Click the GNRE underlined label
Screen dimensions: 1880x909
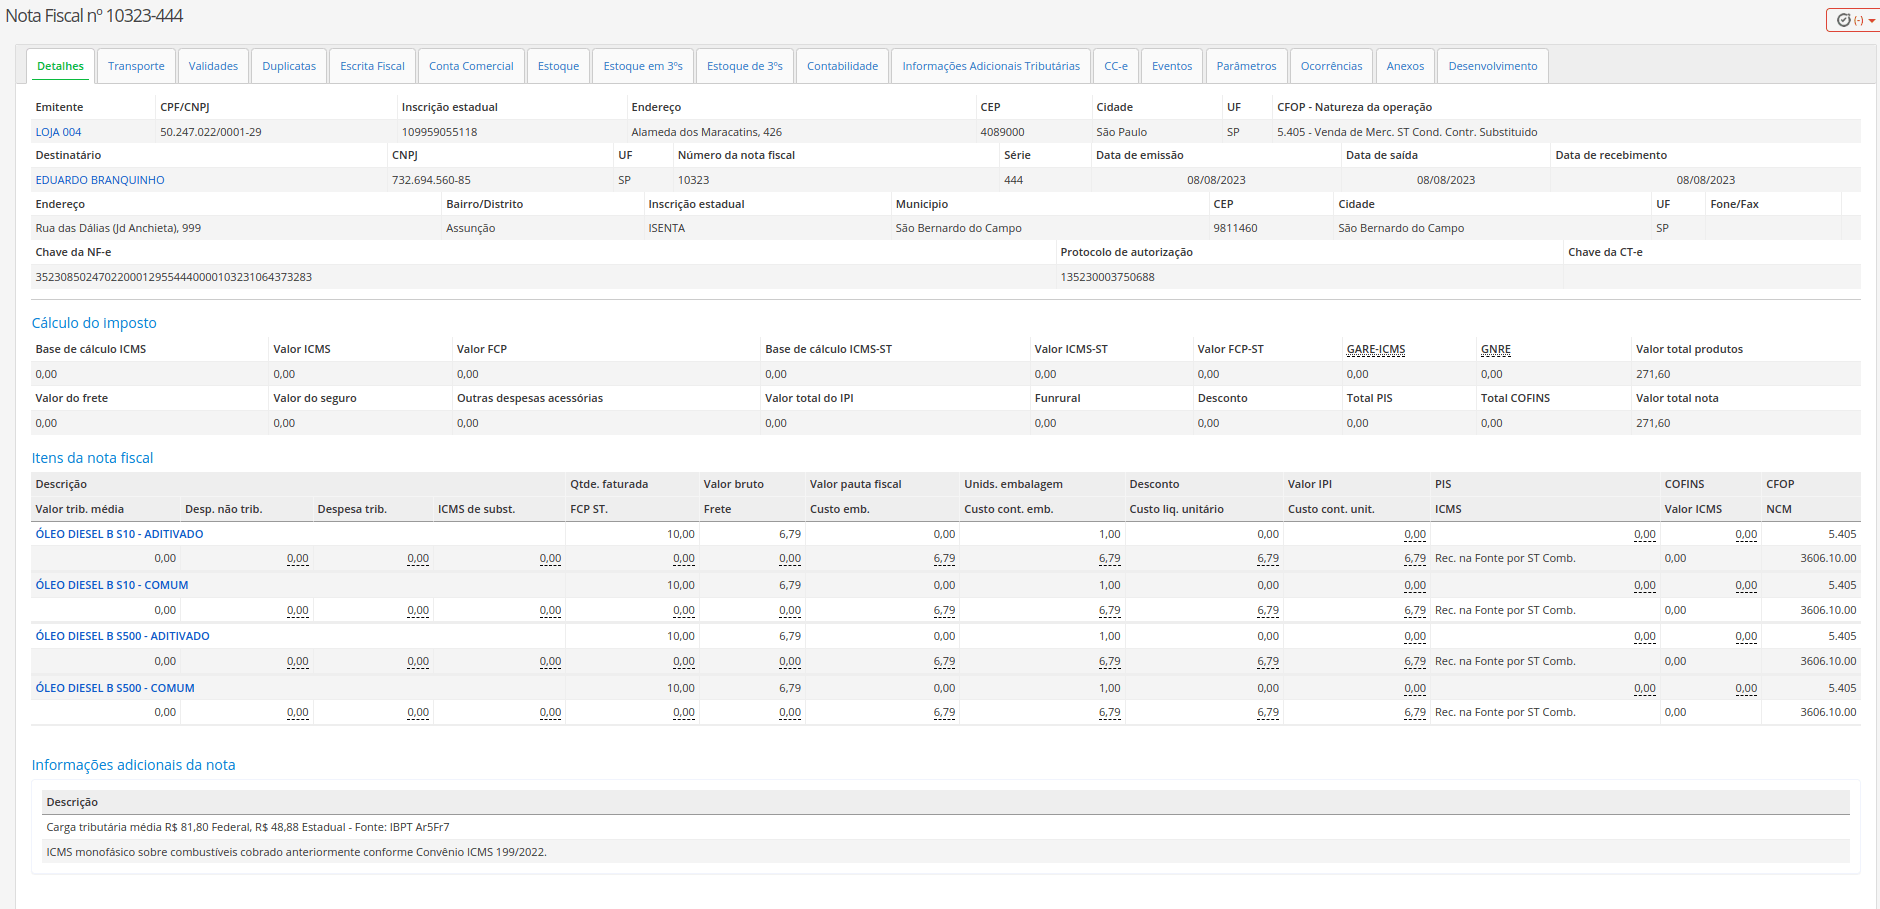pos(1496,349)
